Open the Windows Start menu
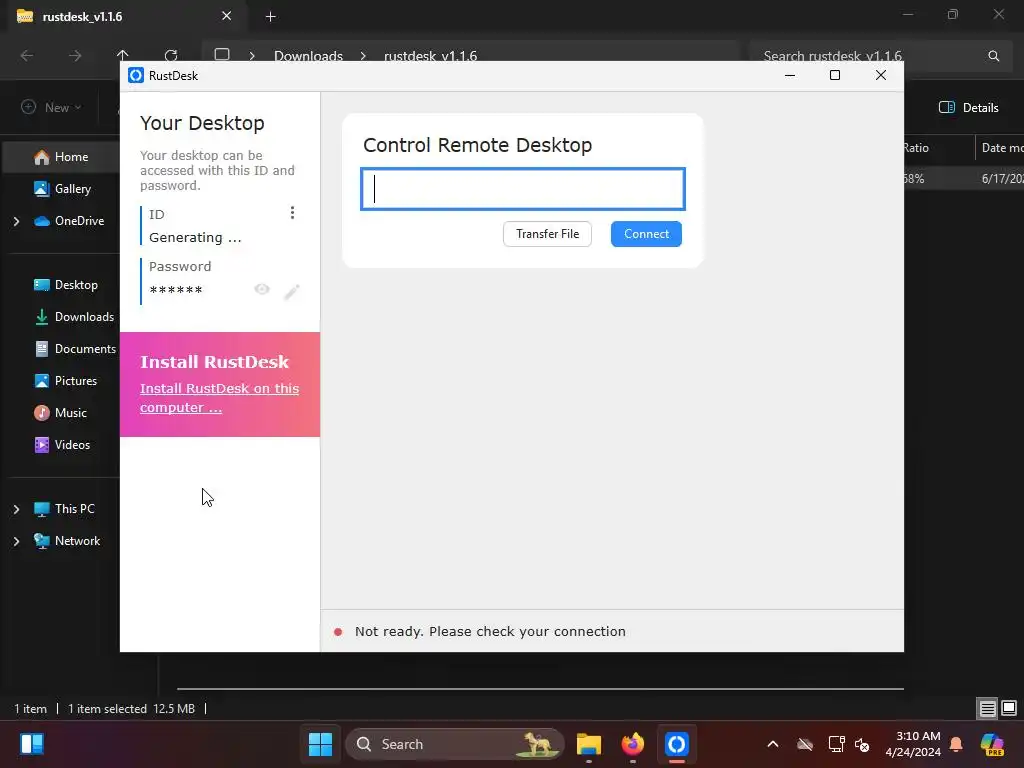 (320, 744)
